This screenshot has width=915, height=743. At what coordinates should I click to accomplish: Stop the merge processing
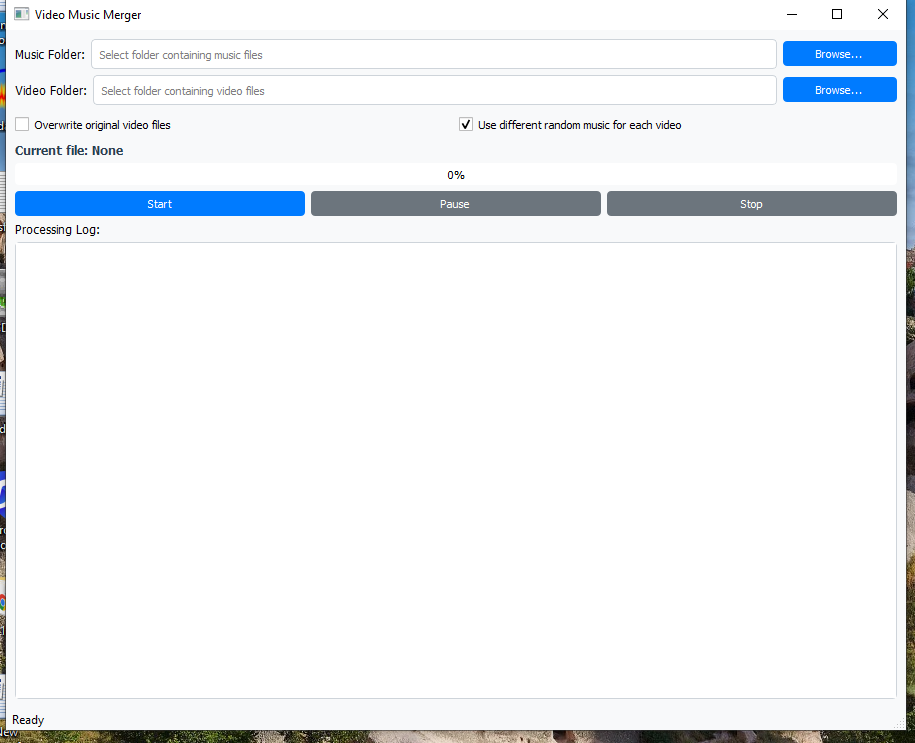click(751, 204)
